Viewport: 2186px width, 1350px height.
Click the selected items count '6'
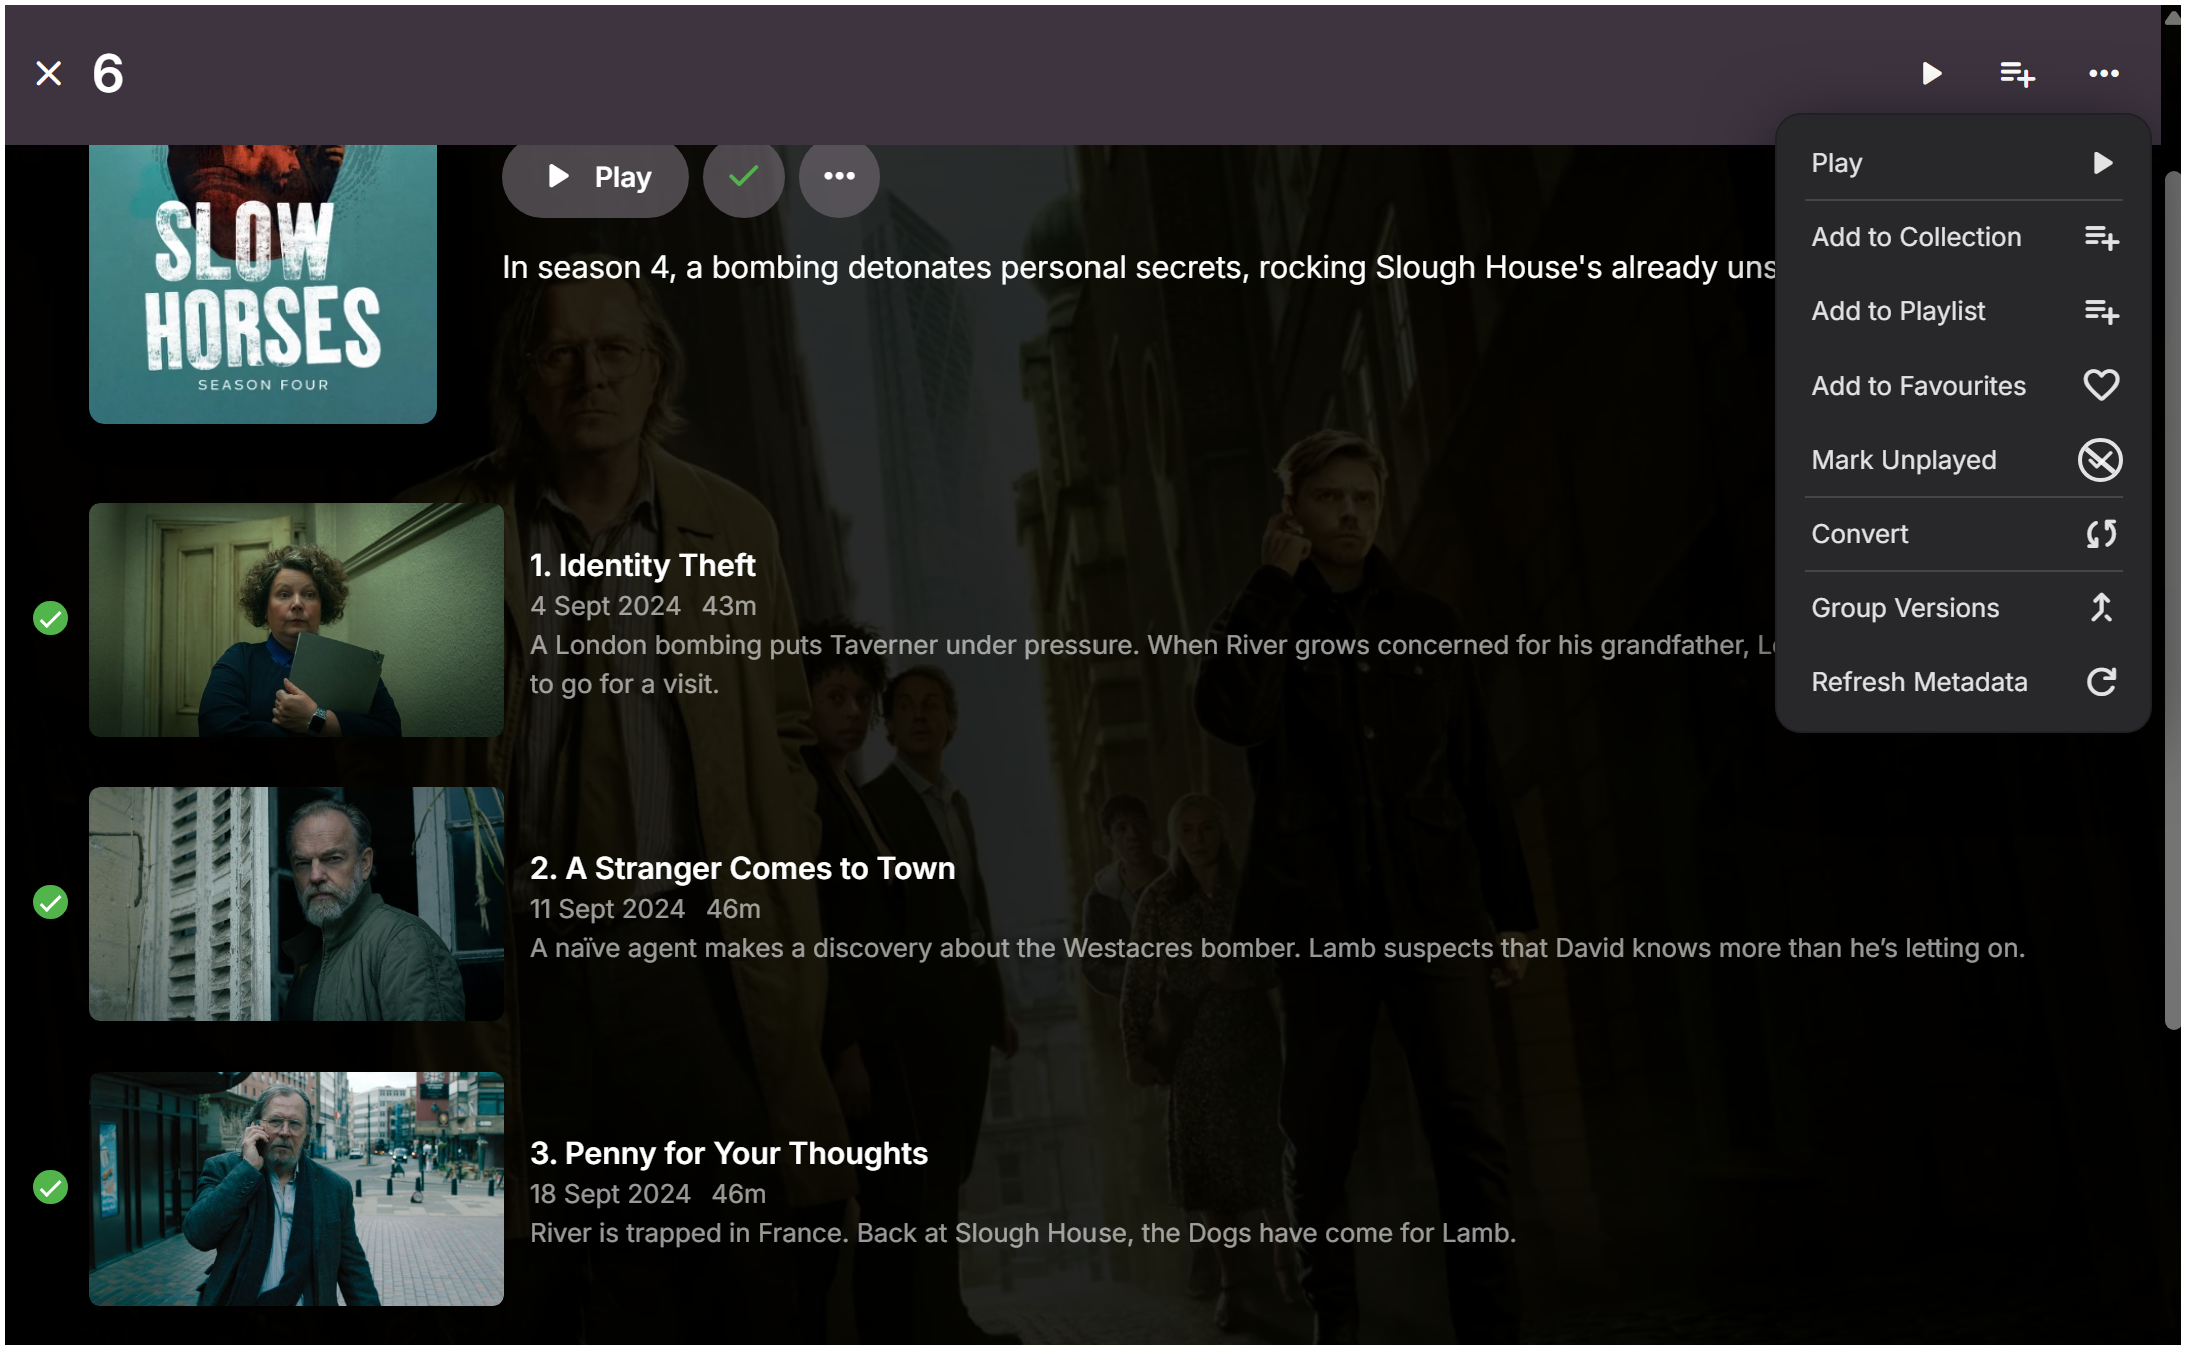coord(108,74)
